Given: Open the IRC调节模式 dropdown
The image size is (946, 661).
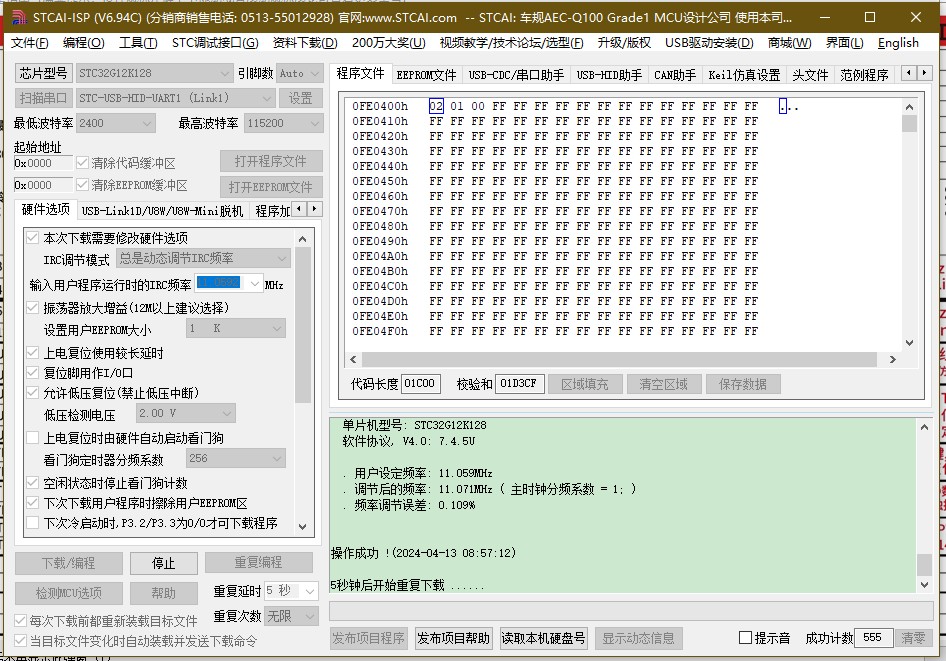Looking at the screenshot, I should [203, 258].
